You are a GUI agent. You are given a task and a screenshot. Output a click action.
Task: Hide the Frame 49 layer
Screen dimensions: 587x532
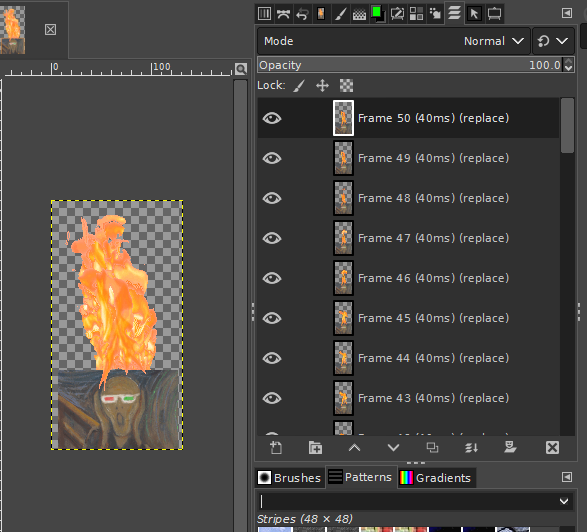point(272,158)
